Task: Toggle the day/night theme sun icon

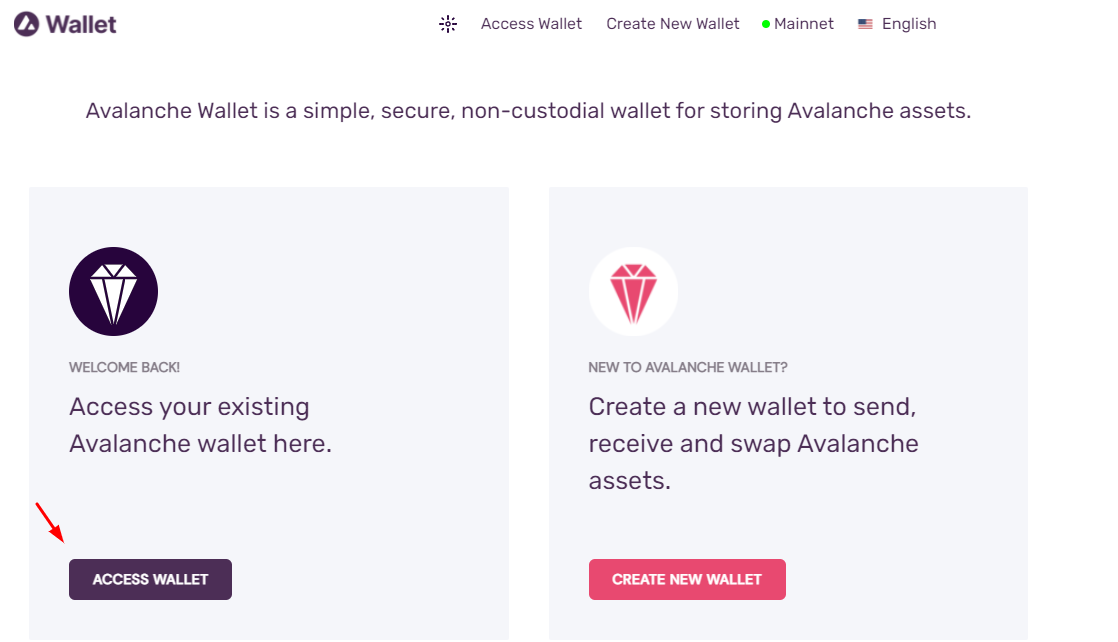Action: tap(448, 24)
